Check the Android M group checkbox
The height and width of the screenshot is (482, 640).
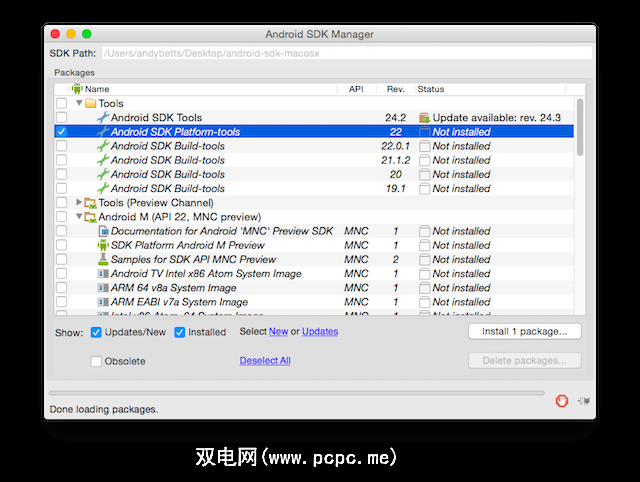point(62,217)
